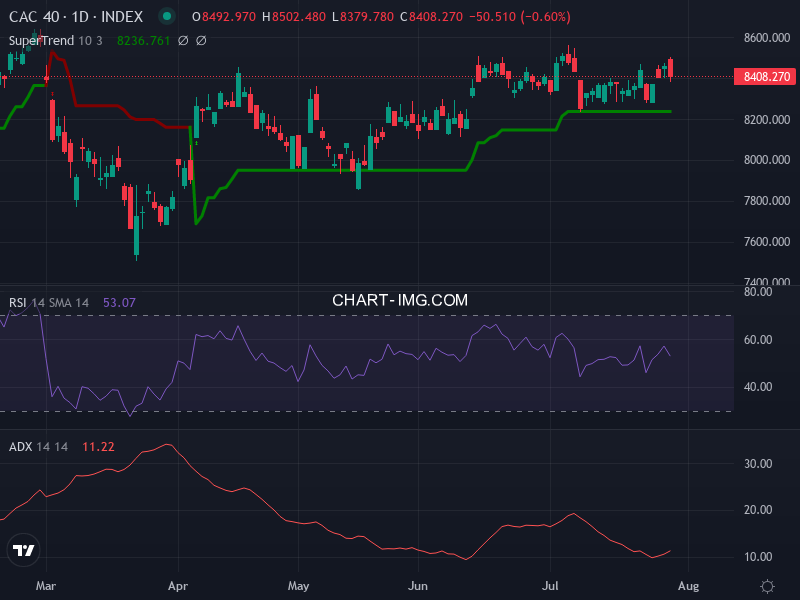The width and height of the screenshot is (800, 600).
Task: Click the 8600.000 price axis label
Action: pos(767,38)
